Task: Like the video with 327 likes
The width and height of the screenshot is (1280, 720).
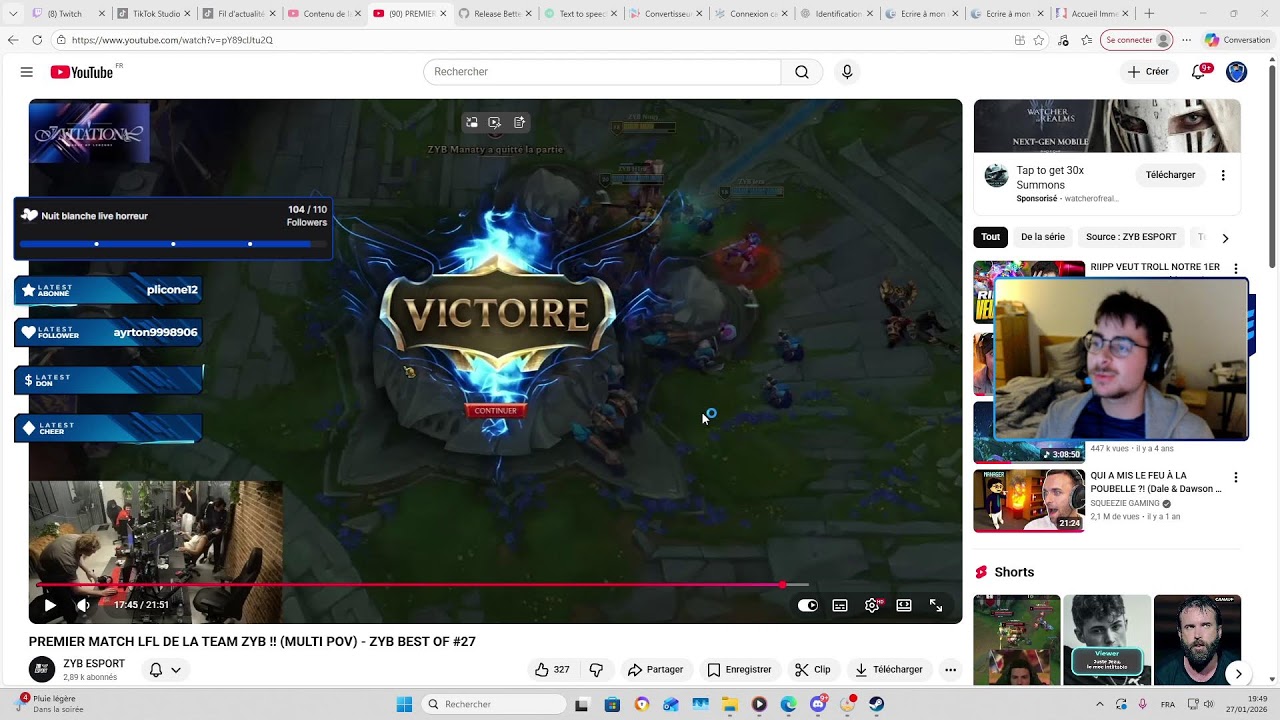Action: [x=552, y=670]
